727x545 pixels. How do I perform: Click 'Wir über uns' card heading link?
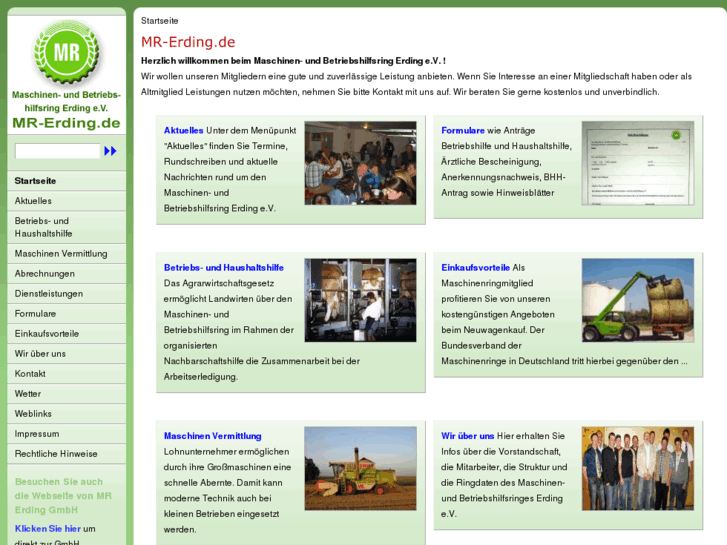(x=467, y=436)
